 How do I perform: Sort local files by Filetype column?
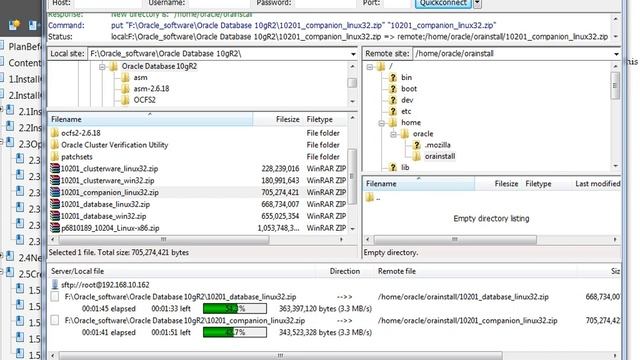(325, 119)
